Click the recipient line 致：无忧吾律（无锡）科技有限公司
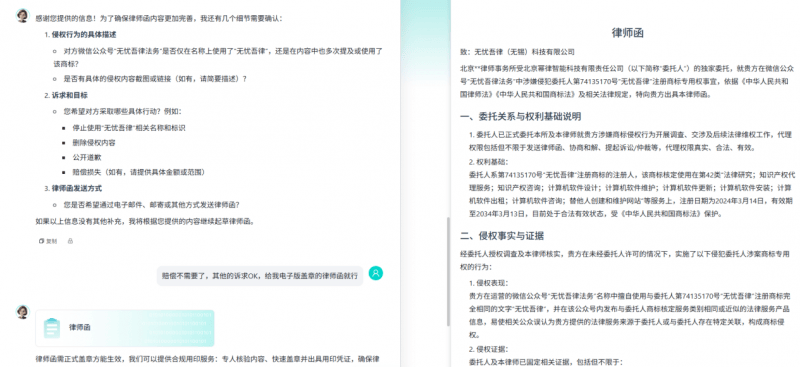Image resolution: width=800 pixels, height=367 pixels. (x=517, y=52)
